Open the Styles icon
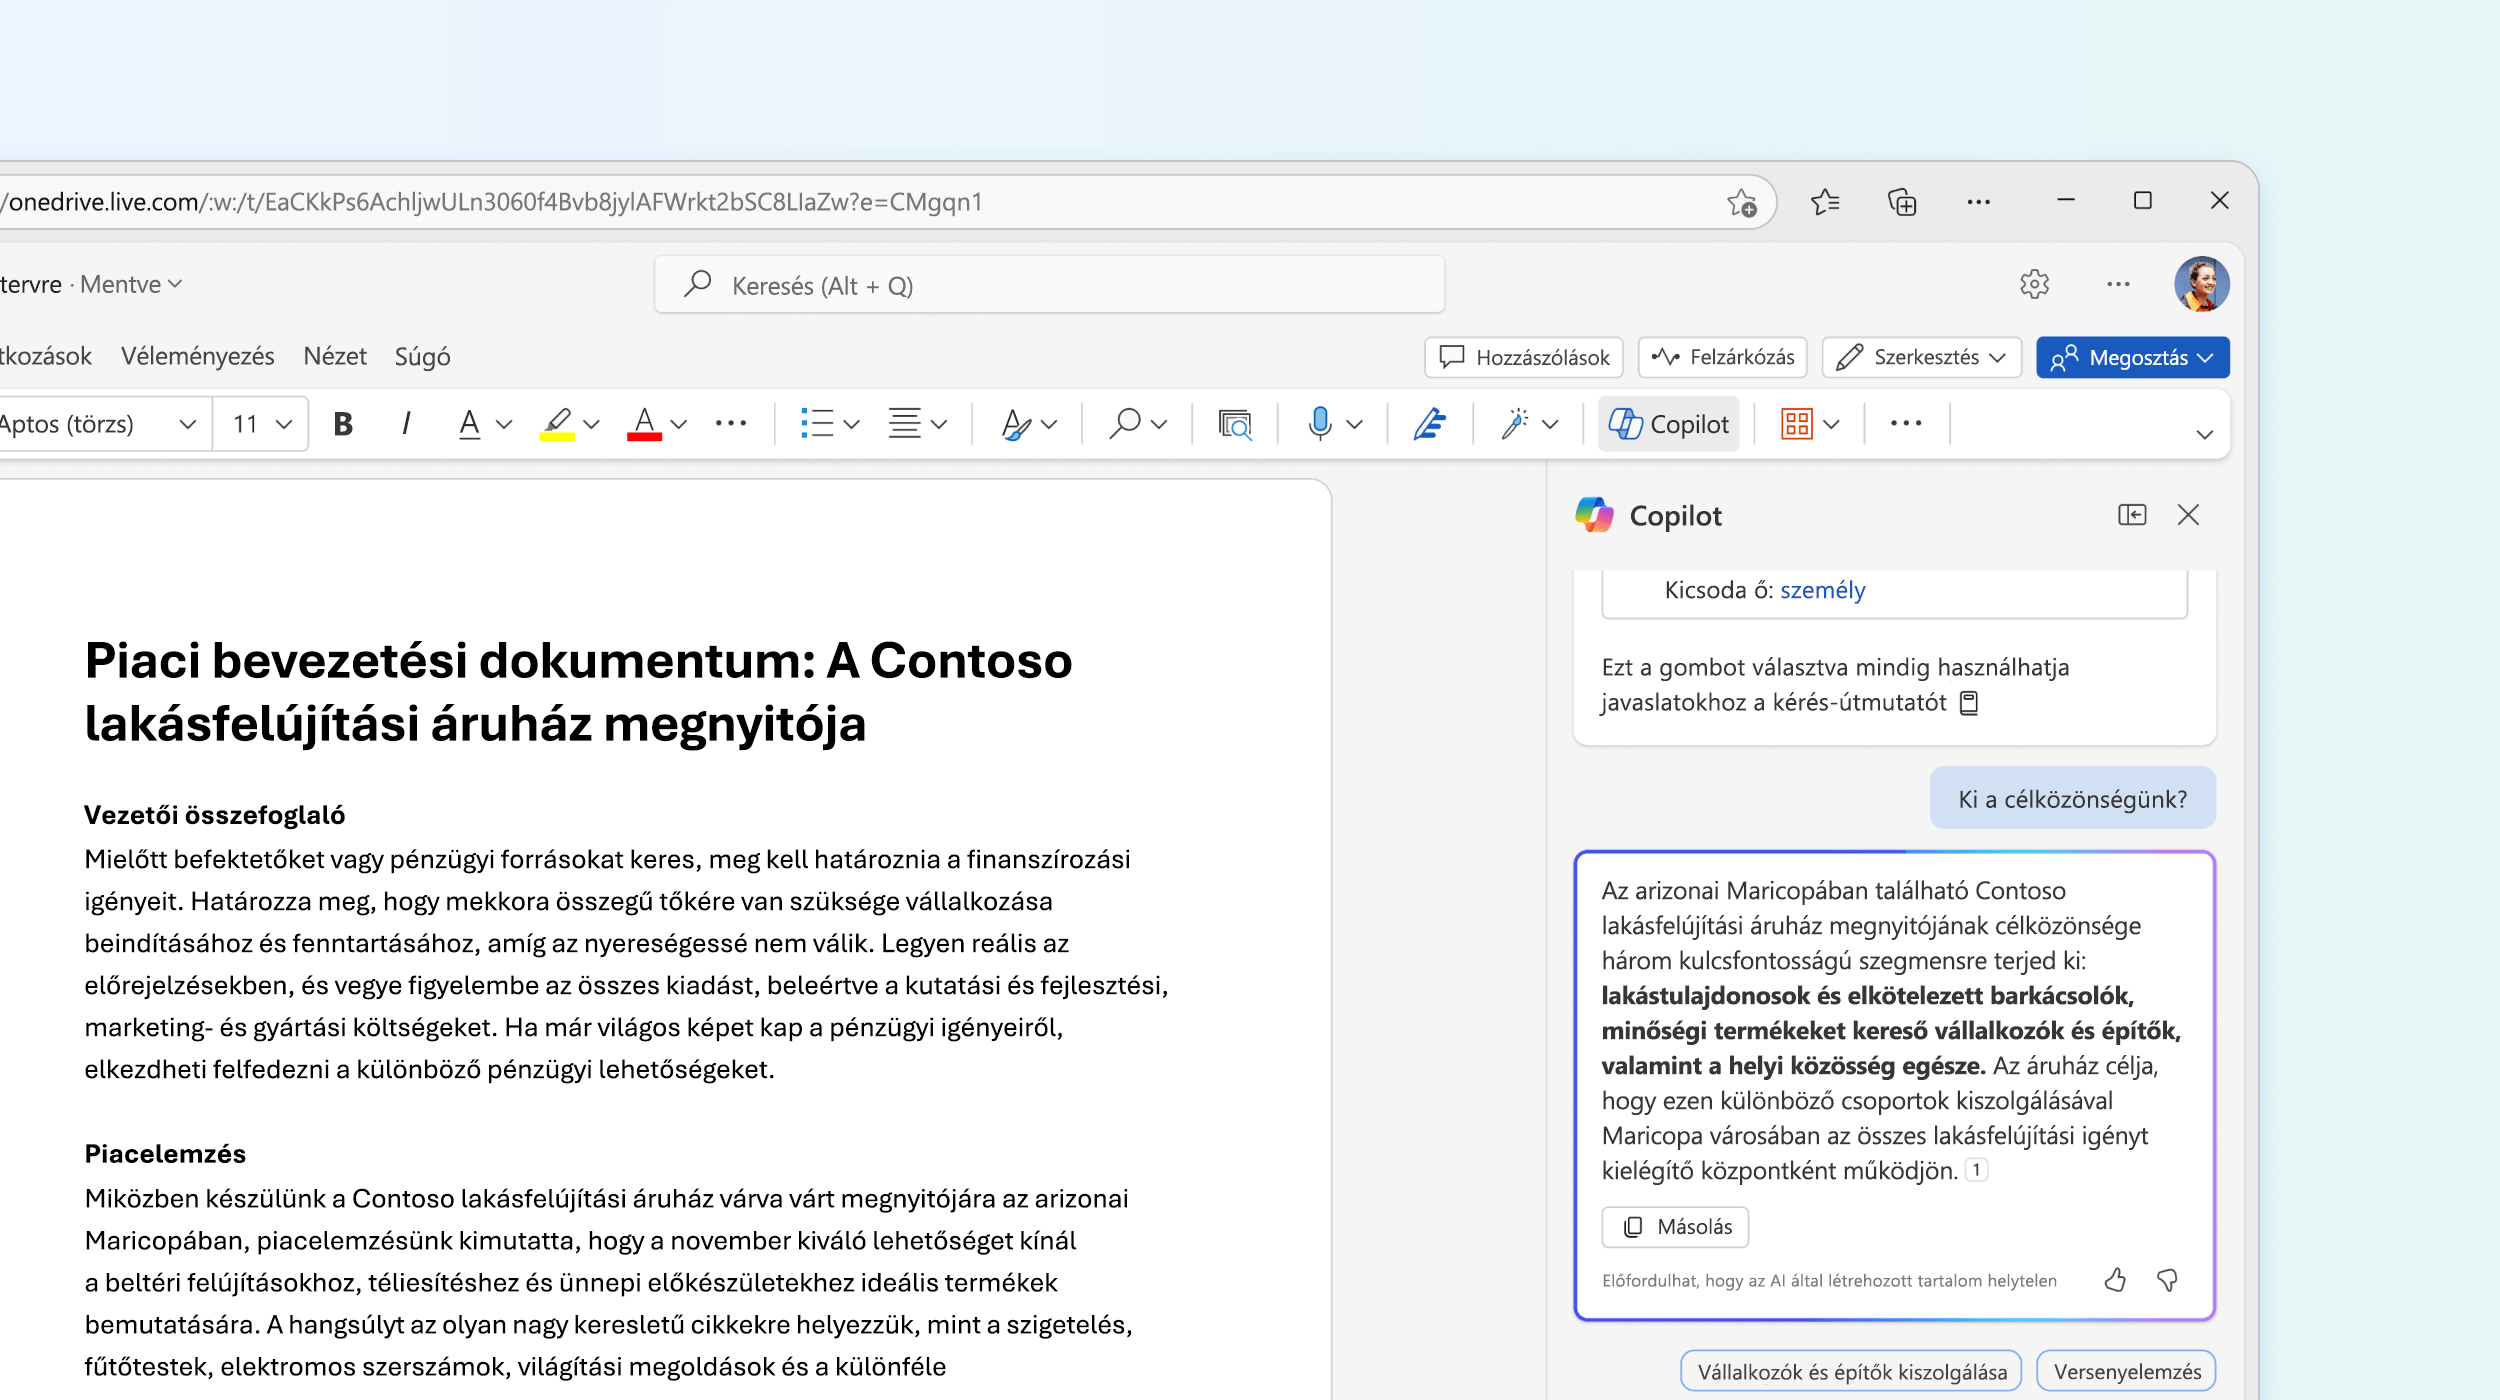The width and height of the screenshot is (2500, 1400). [1016, 424]
